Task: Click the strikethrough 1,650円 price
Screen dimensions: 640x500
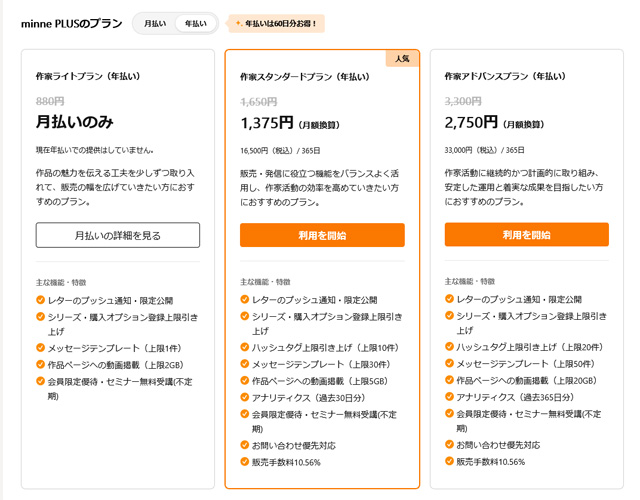Action: [x=258, y=102]
